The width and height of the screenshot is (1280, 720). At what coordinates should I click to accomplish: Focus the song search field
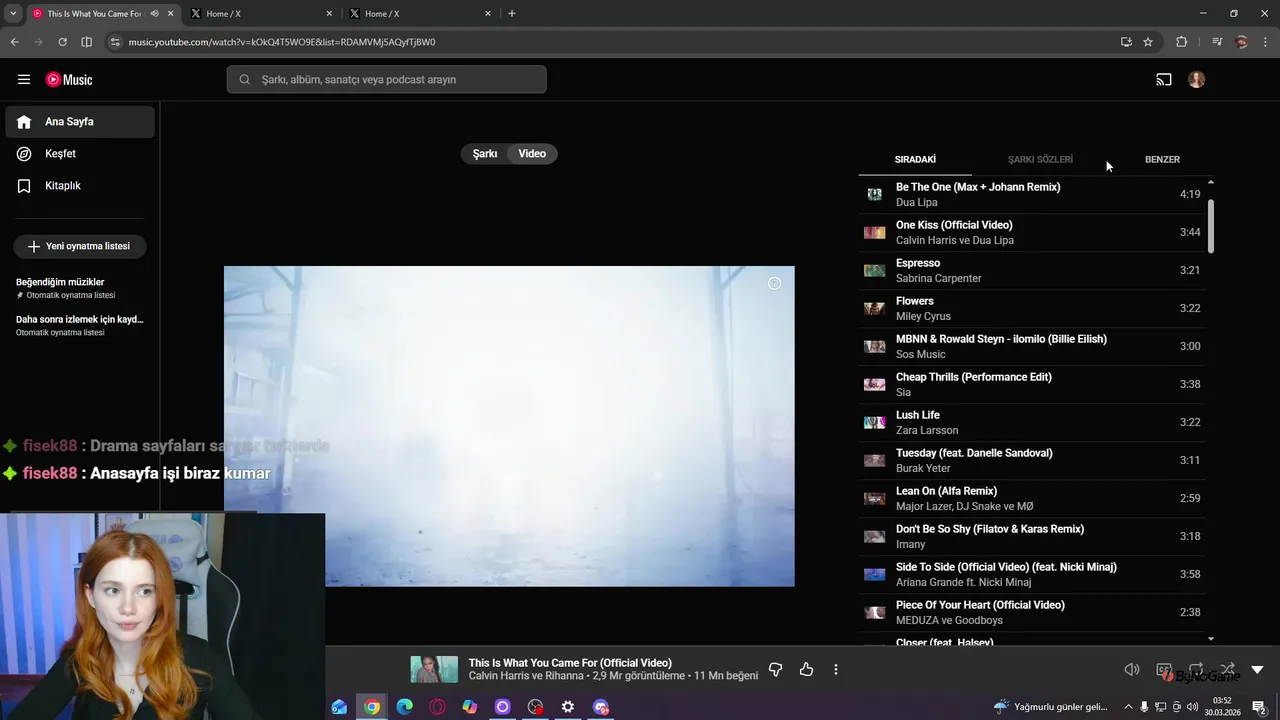click(x=386, y=80)
